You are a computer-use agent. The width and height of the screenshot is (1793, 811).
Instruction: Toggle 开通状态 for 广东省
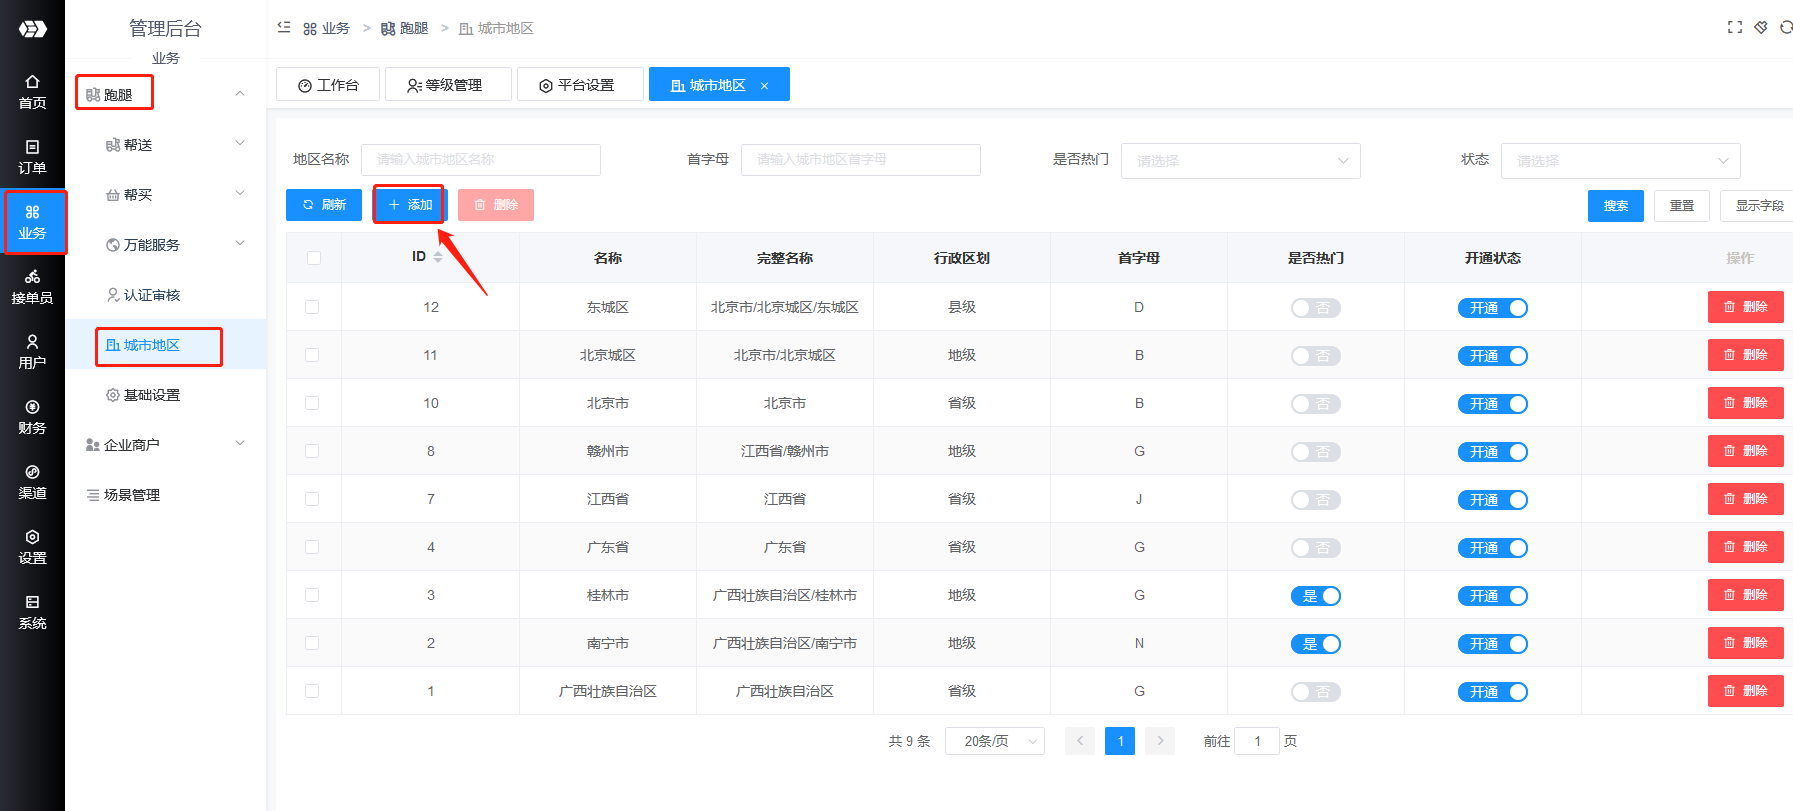tap(1492, 548)
